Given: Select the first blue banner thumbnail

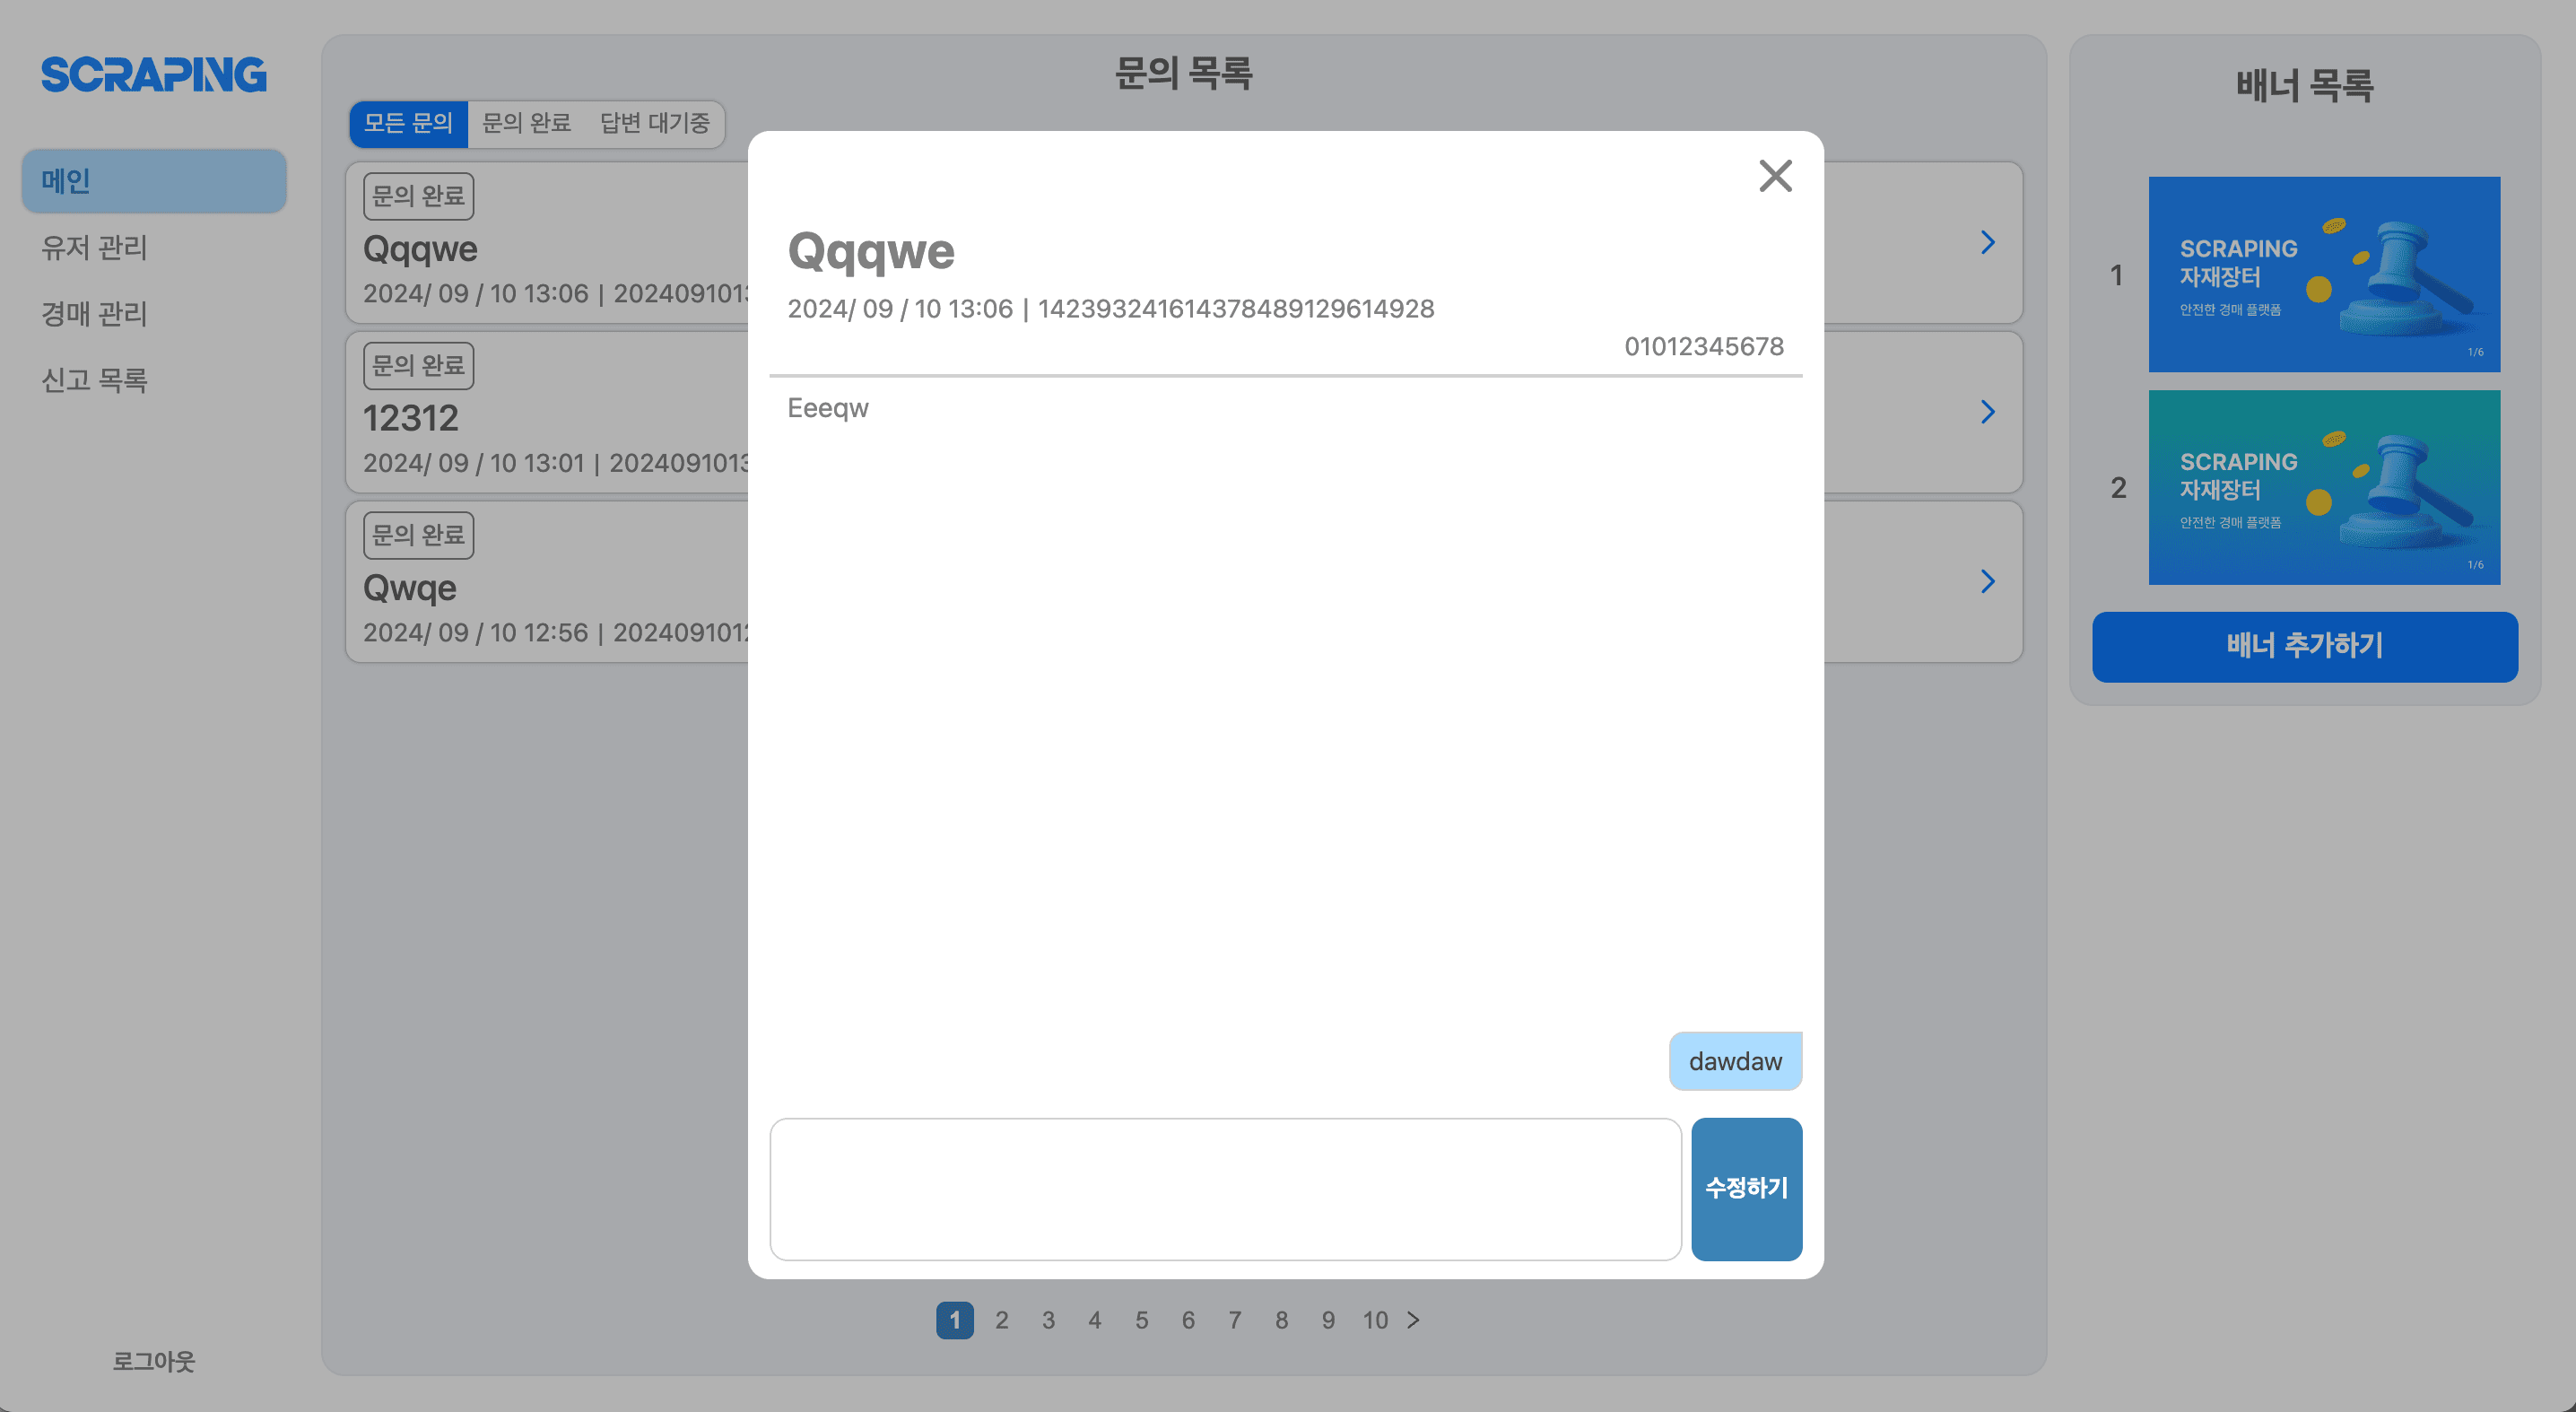Looking at the screenshot, I should (2323, 274).
